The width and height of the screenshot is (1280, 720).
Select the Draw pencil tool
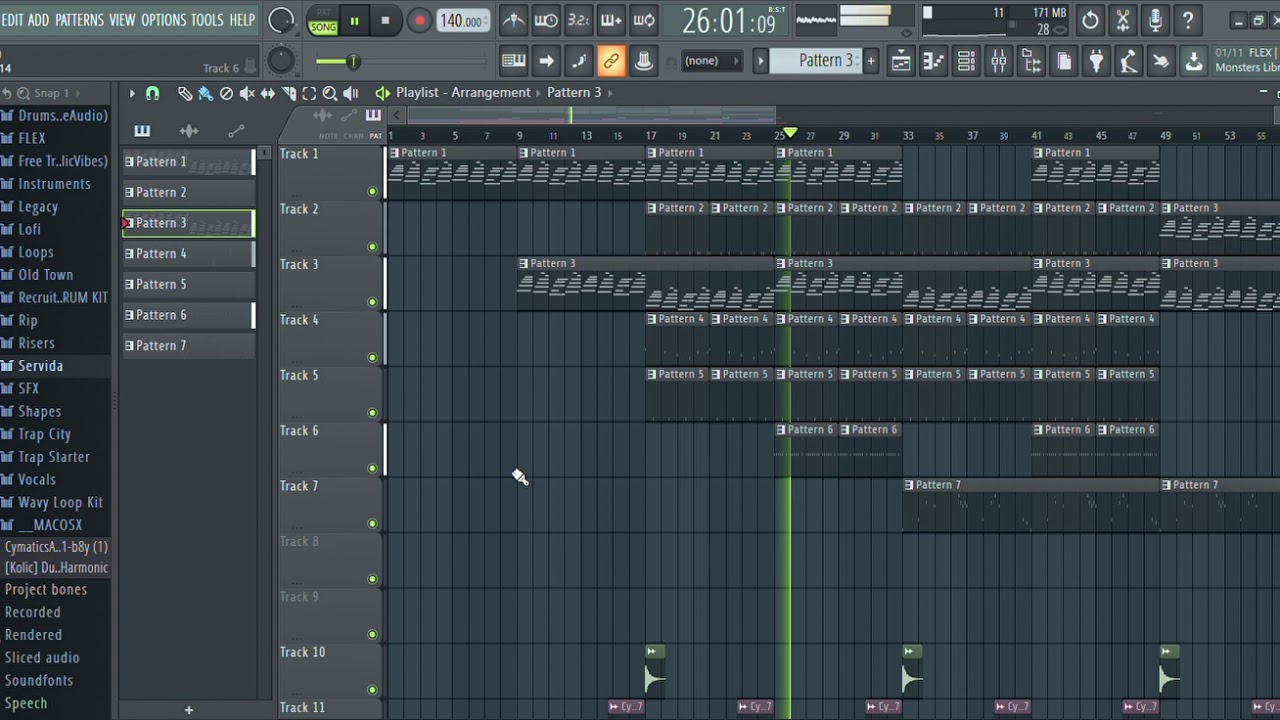(185, 93)
